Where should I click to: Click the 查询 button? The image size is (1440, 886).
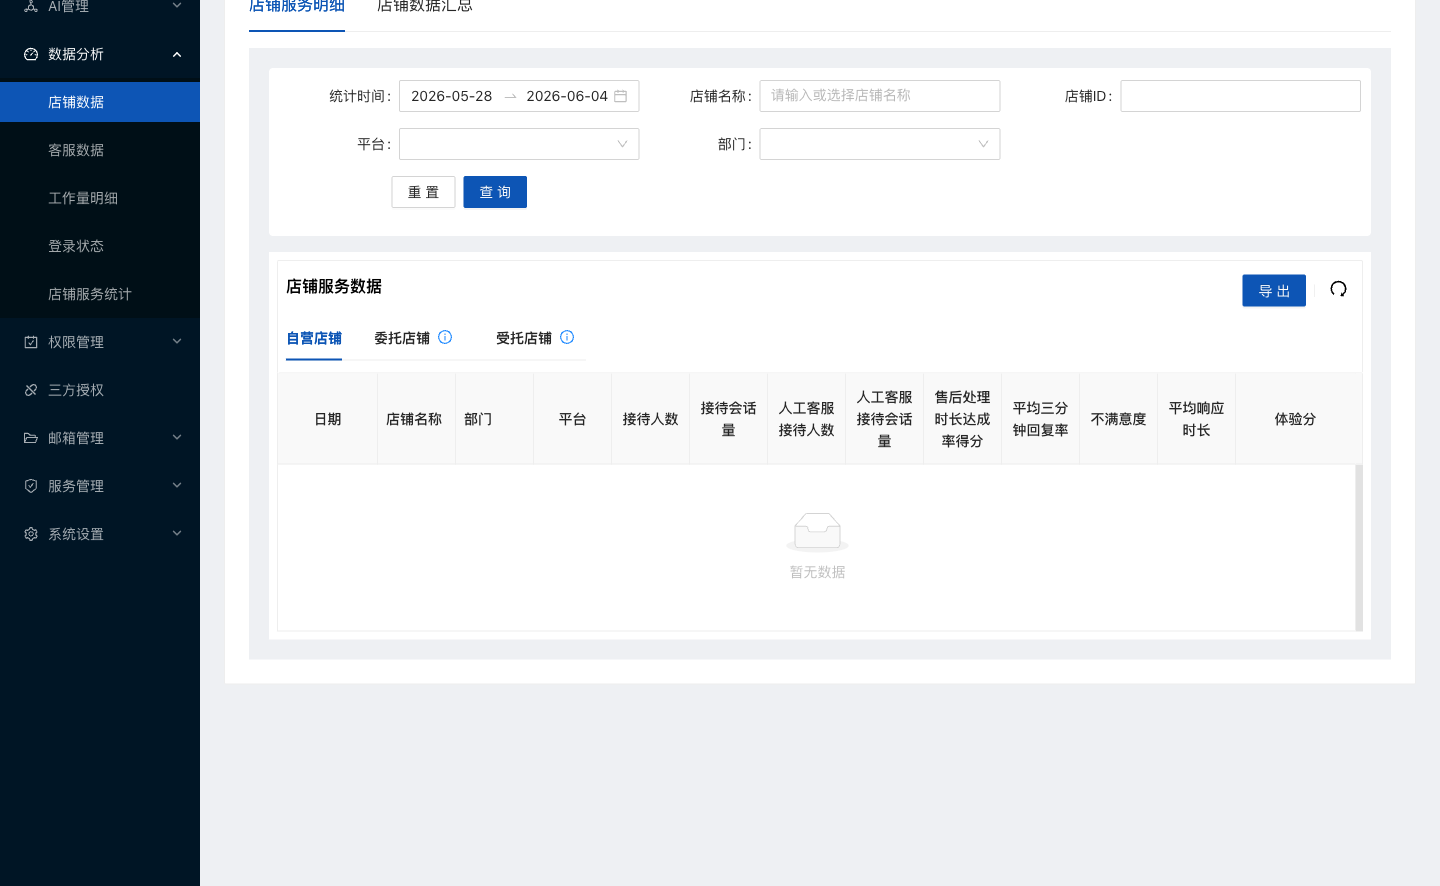coord(495,192)
